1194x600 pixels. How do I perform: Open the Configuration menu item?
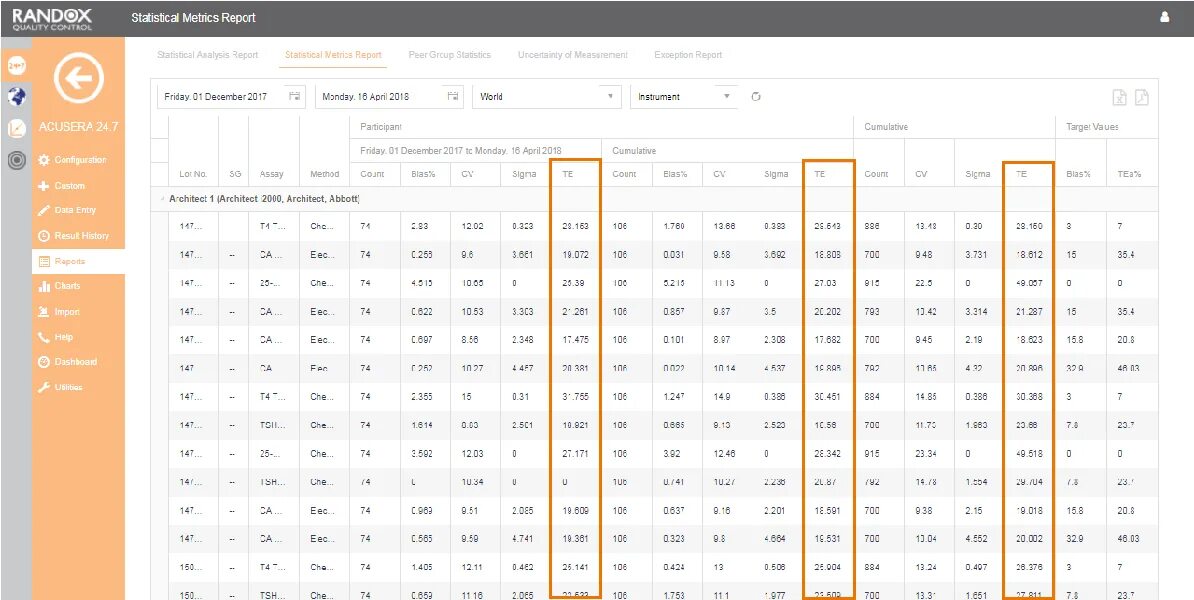(x=78, y=160)
